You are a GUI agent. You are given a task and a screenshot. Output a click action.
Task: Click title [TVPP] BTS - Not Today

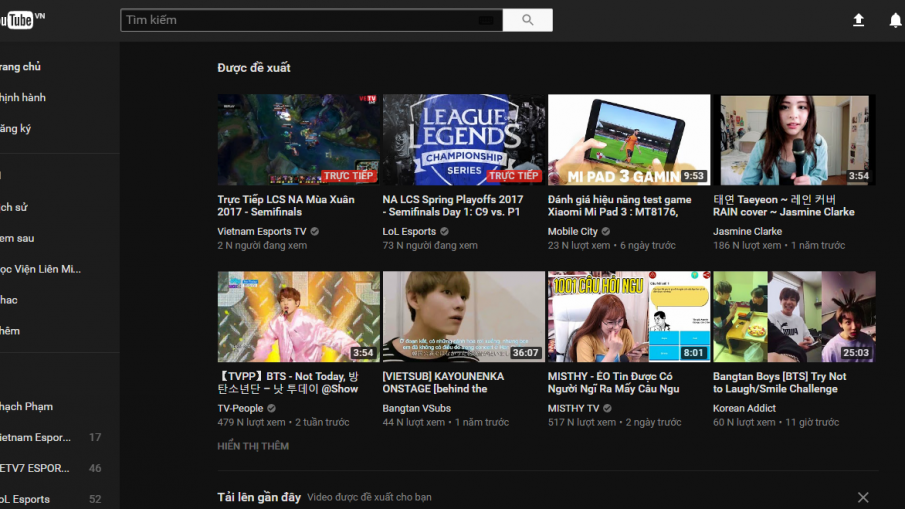pyautogui.click(x=288, y=383)
